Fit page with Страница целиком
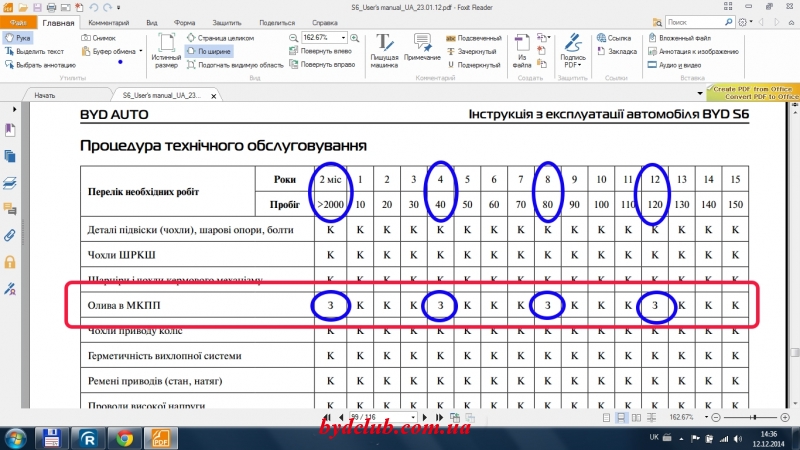The image size is (800, 450). pos(220,38)
